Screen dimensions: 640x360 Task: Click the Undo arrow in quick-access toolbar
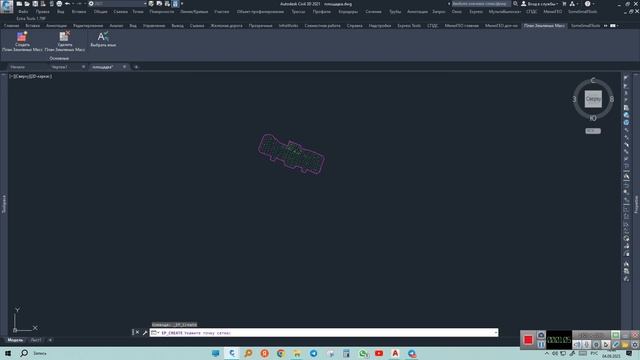tap(67, 4)
